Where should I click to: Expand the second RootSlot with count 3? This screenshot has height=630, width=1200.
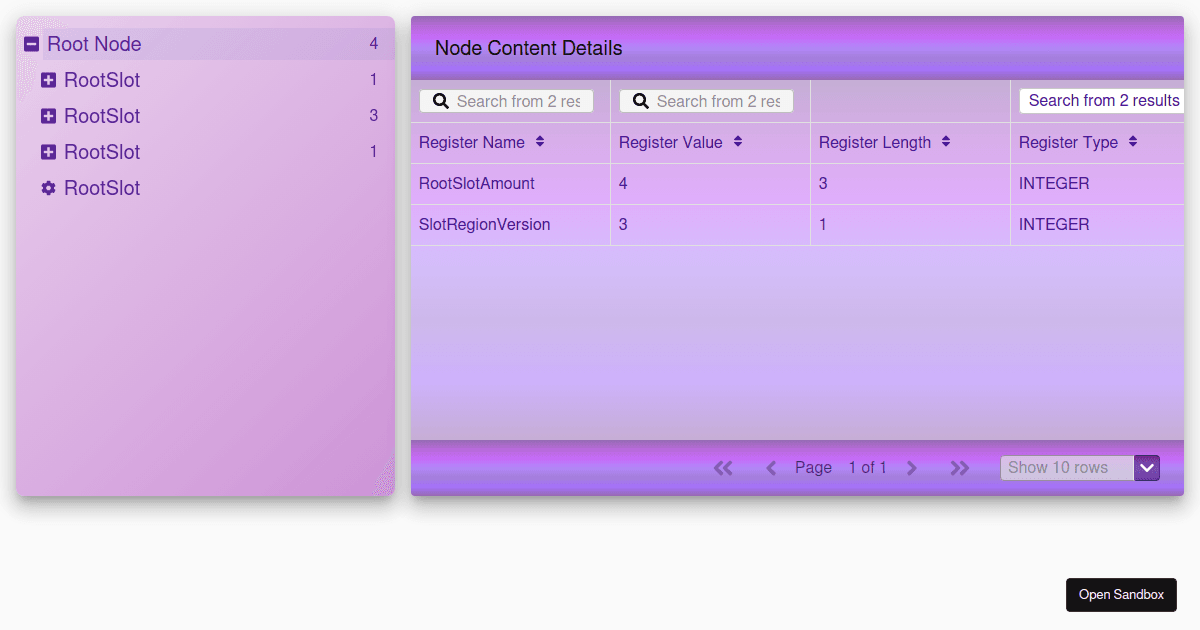[48, 116]
